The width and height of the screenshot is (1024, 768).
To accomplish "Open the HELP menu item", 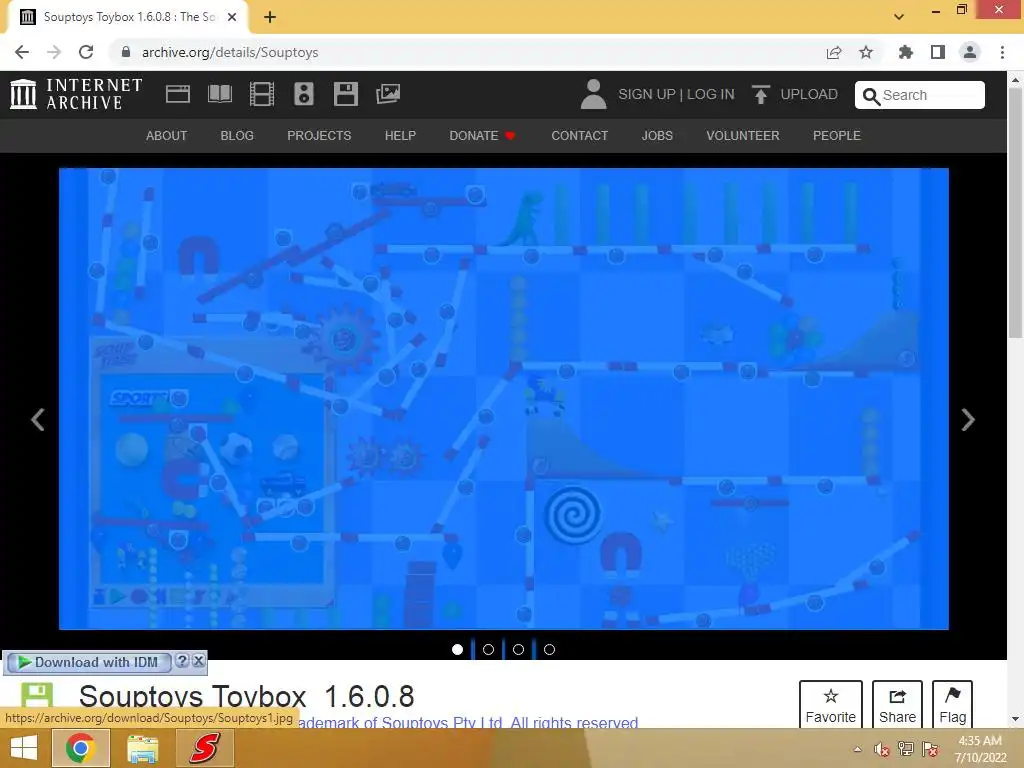I will click(400, 136).
